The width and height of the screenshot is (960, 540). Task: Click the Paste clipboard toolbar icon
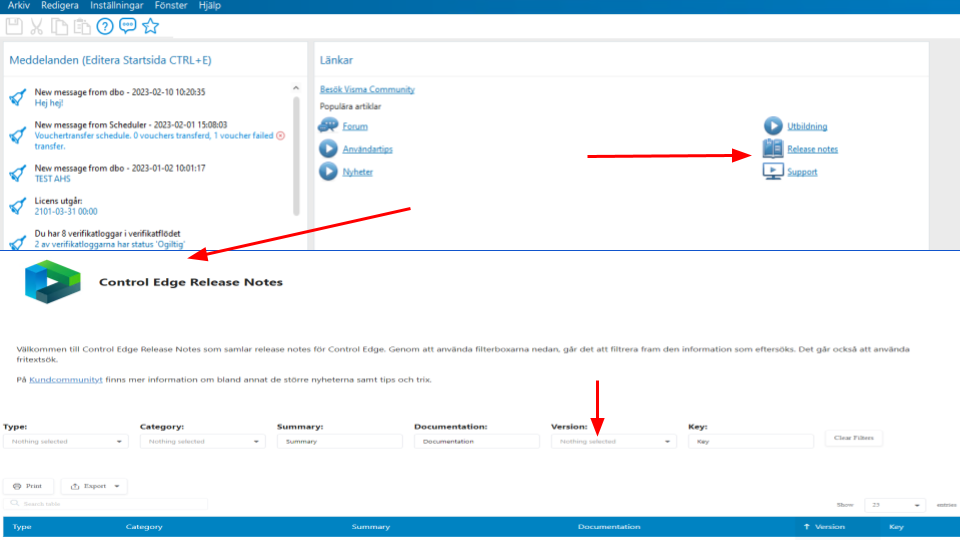pyautogui.click(x=82, y=26)
